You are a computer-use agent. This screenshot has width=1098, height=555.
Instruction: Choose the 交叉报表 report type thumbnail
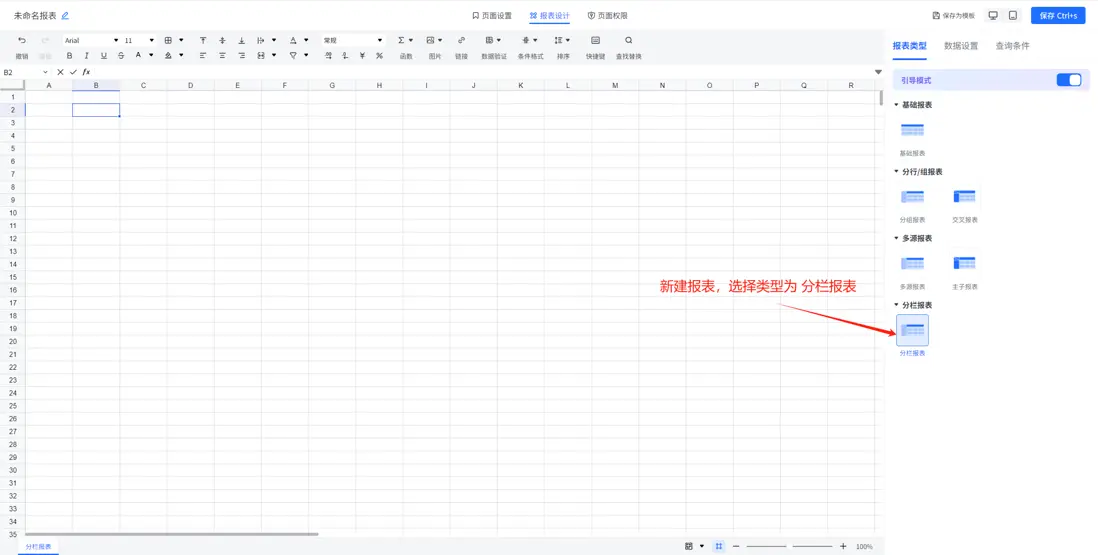point(965,197)
